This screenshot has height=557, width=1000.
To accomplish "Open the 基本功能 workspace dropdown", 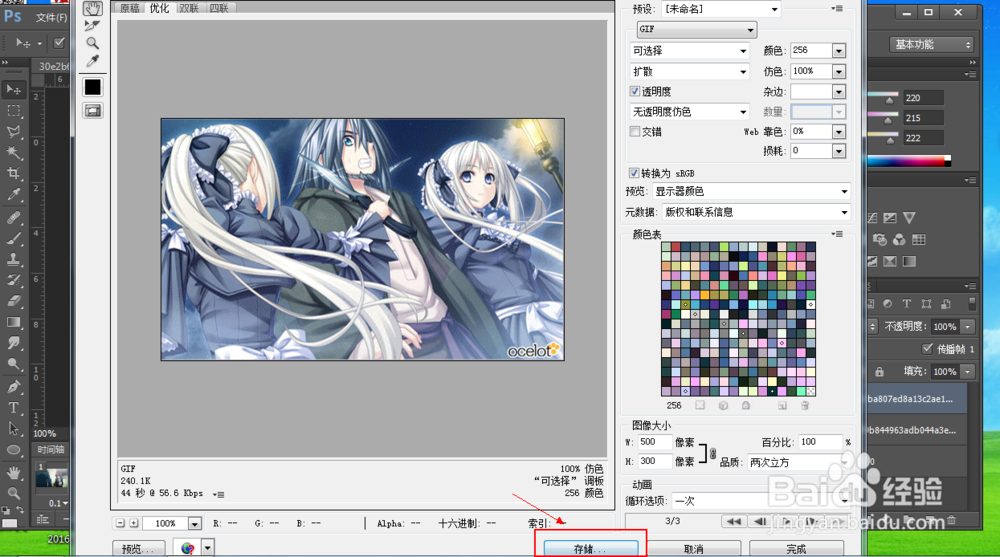I will click(932, 44).
